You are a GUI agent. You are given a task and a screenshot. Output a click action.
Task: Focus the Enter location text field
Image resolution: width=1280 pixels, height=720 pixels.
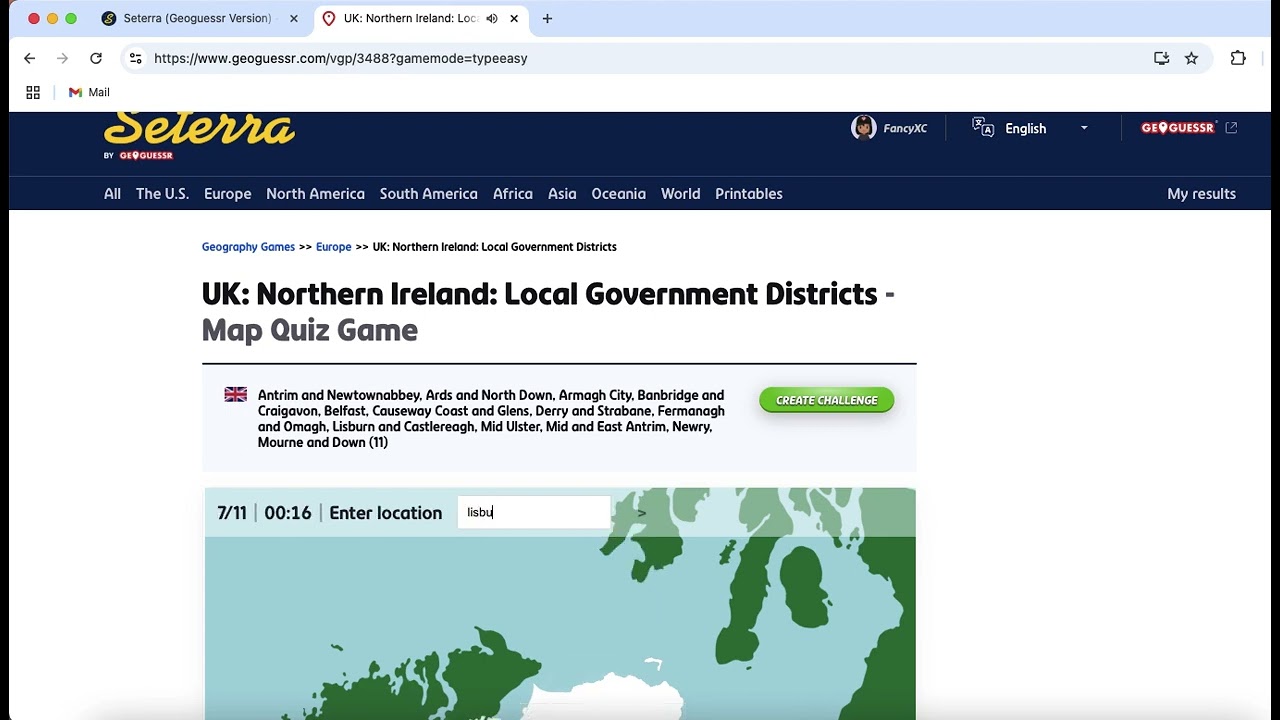[534, 513]
